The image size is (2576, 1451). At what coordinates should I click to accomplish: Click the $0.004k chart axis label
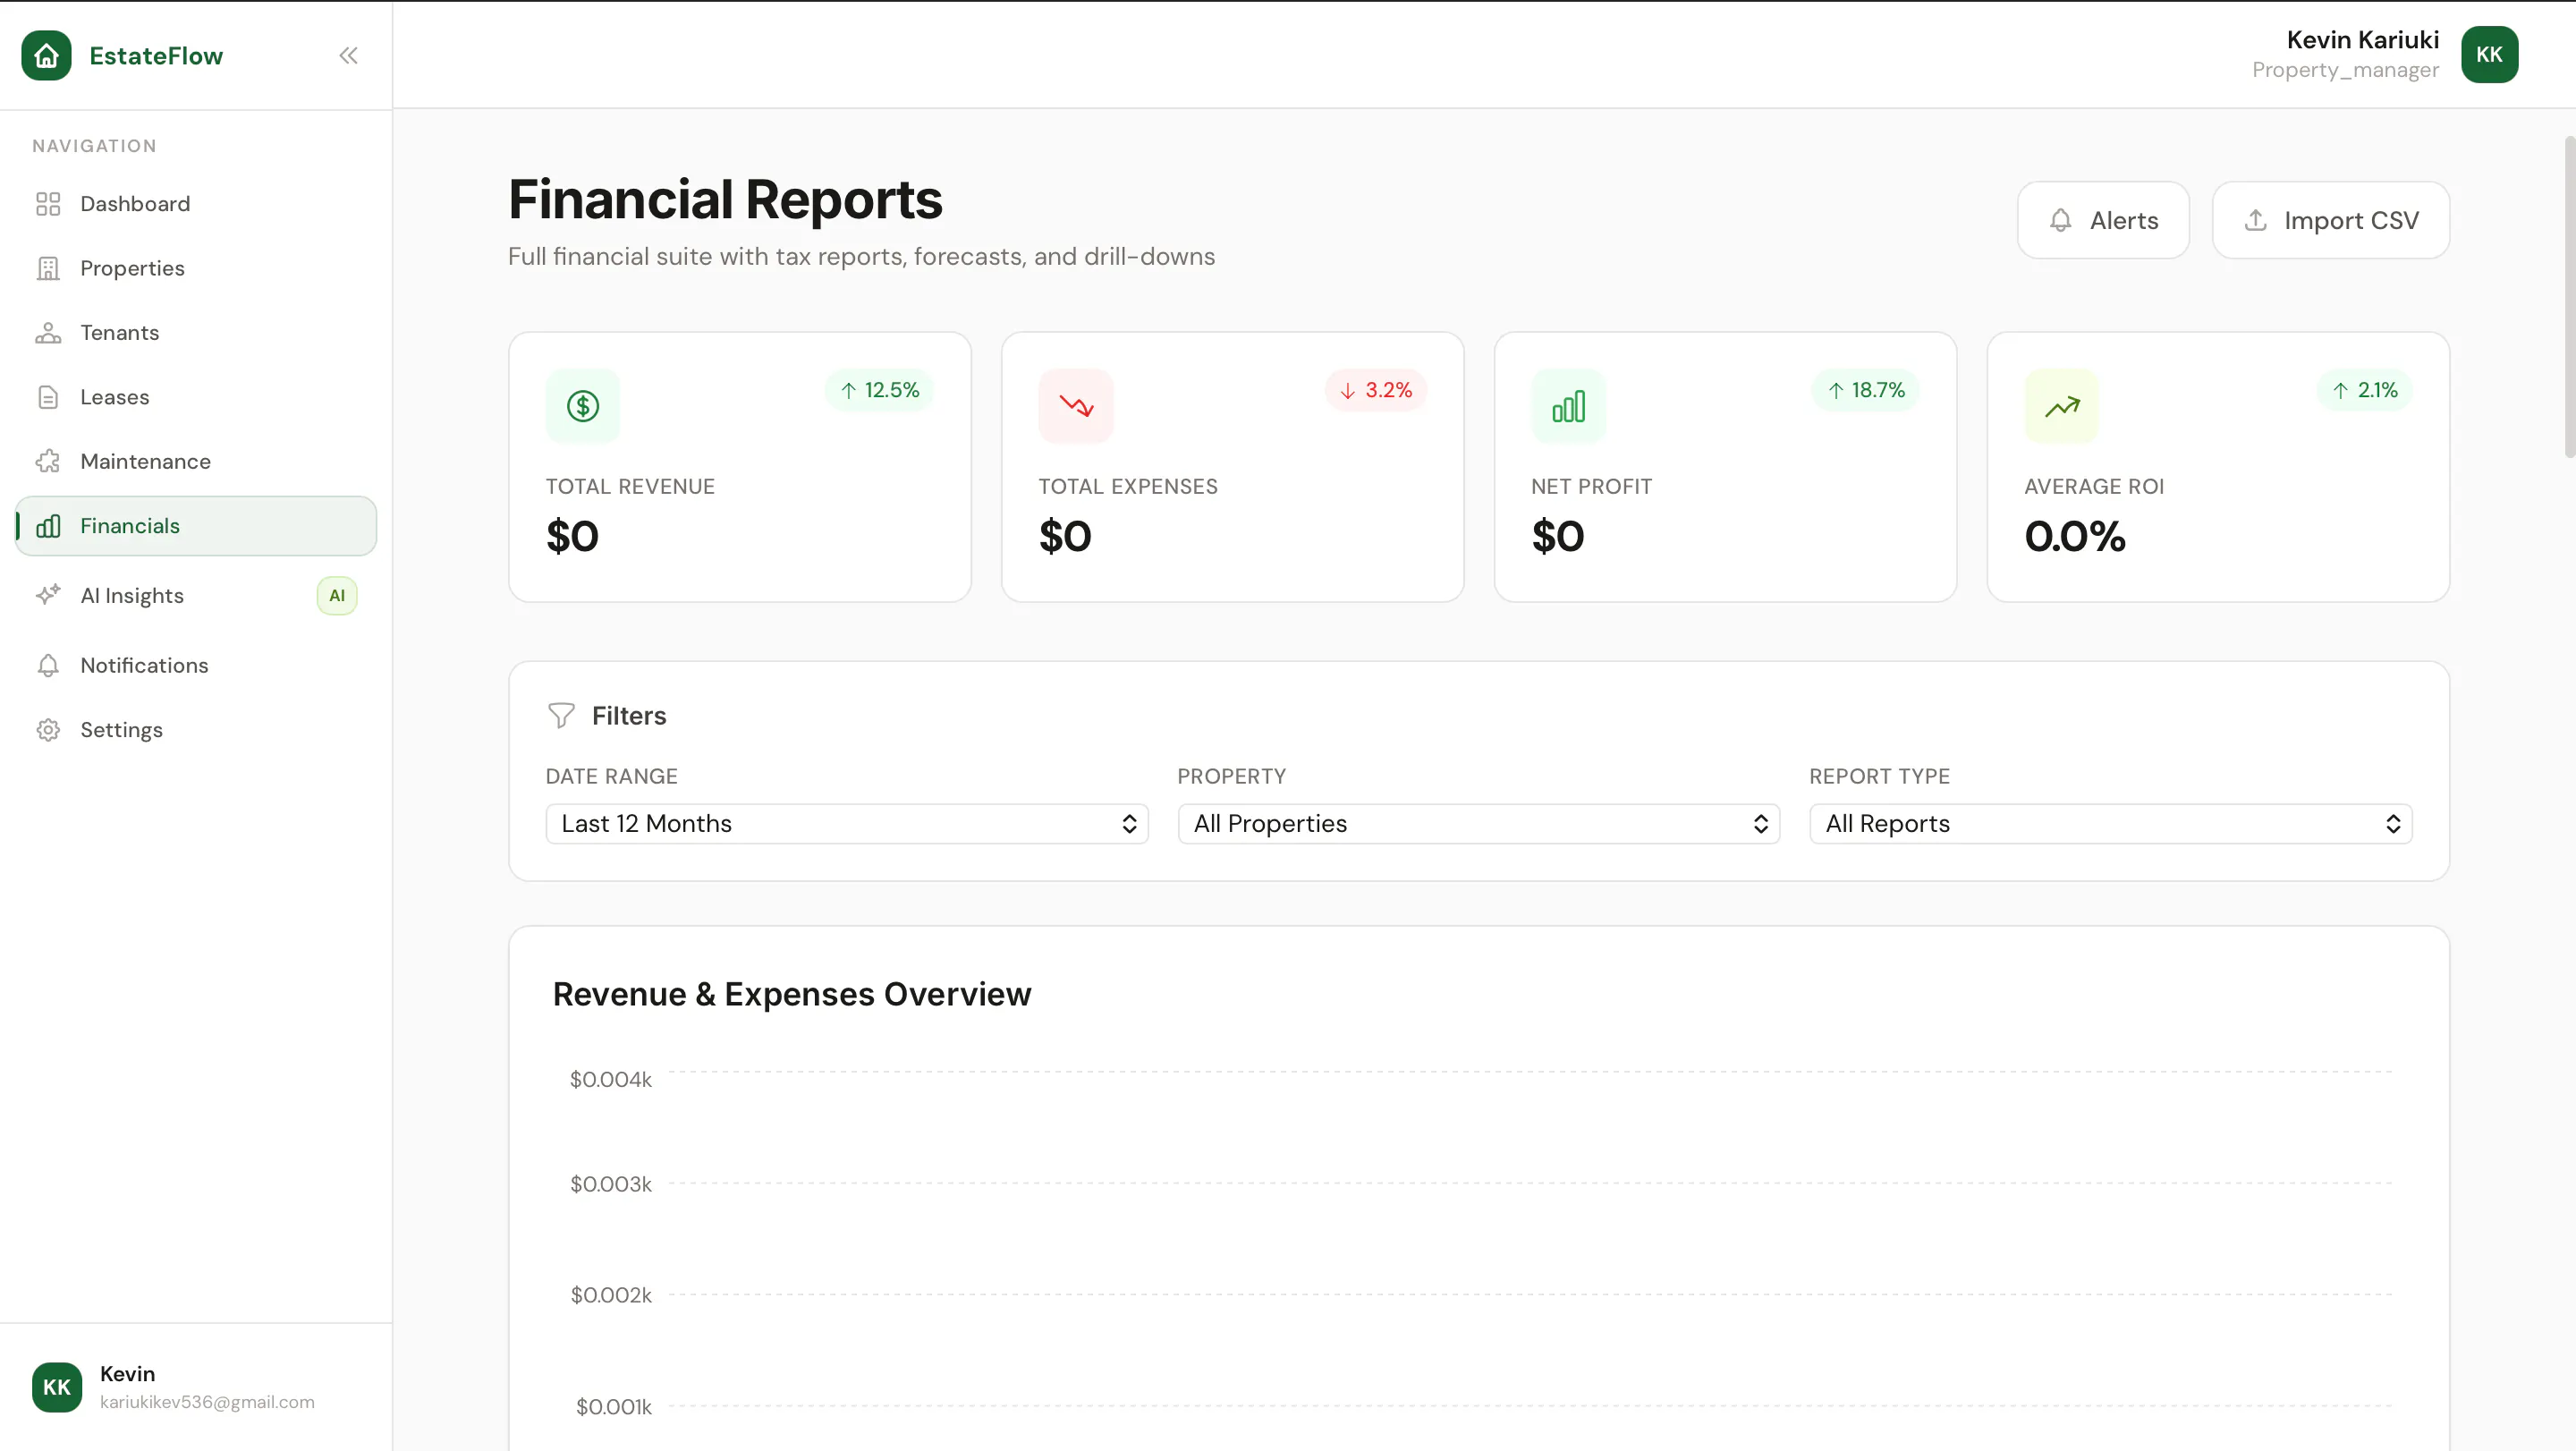point(610,1079)
